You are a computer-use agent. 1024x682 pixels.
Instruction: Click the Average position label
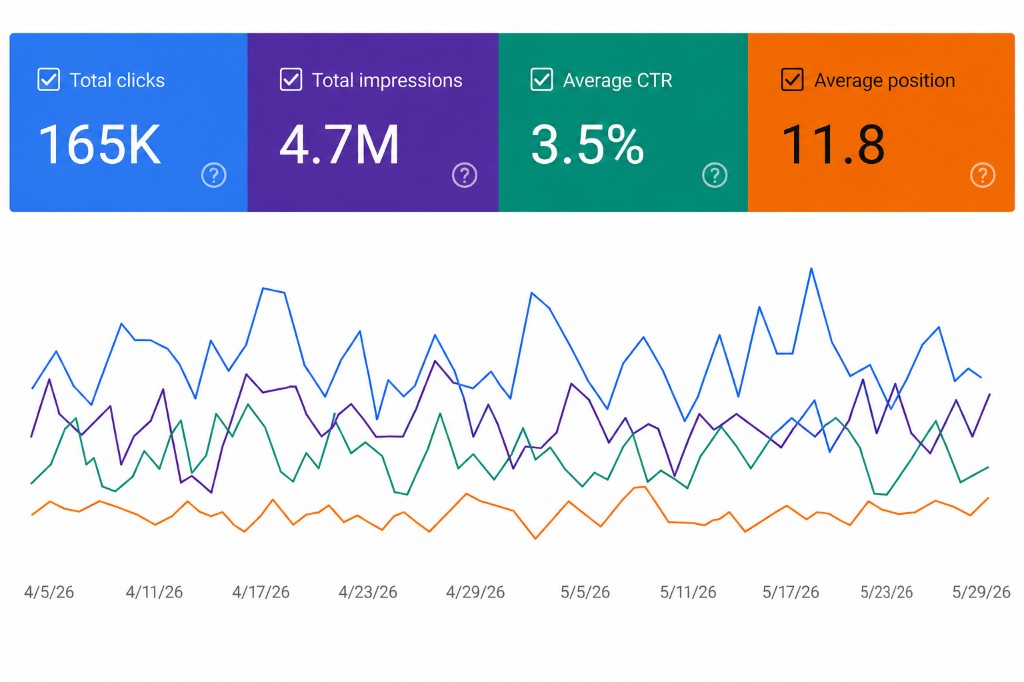(x=884, y=80)
